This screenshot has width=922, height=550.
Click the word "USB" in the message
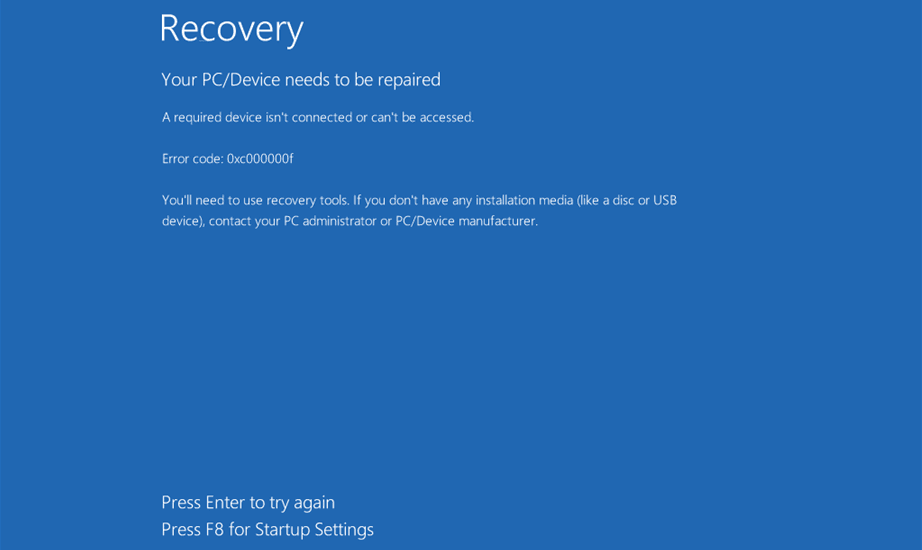click(x=665, y=200)
